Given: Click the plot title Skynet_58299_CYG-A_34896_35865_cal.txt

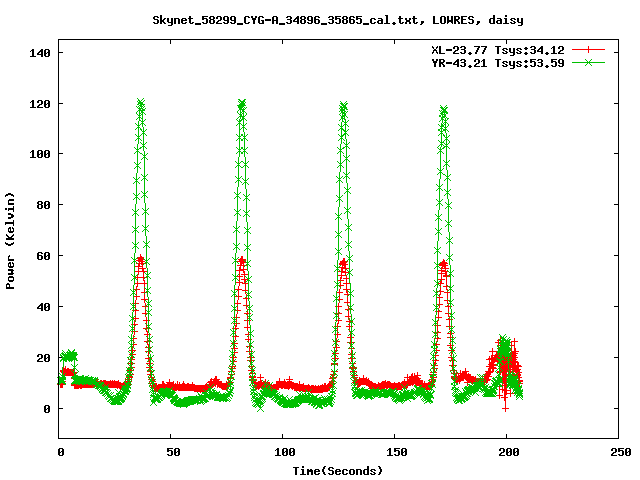Looking at the screenshot, I should coord(285,20).
